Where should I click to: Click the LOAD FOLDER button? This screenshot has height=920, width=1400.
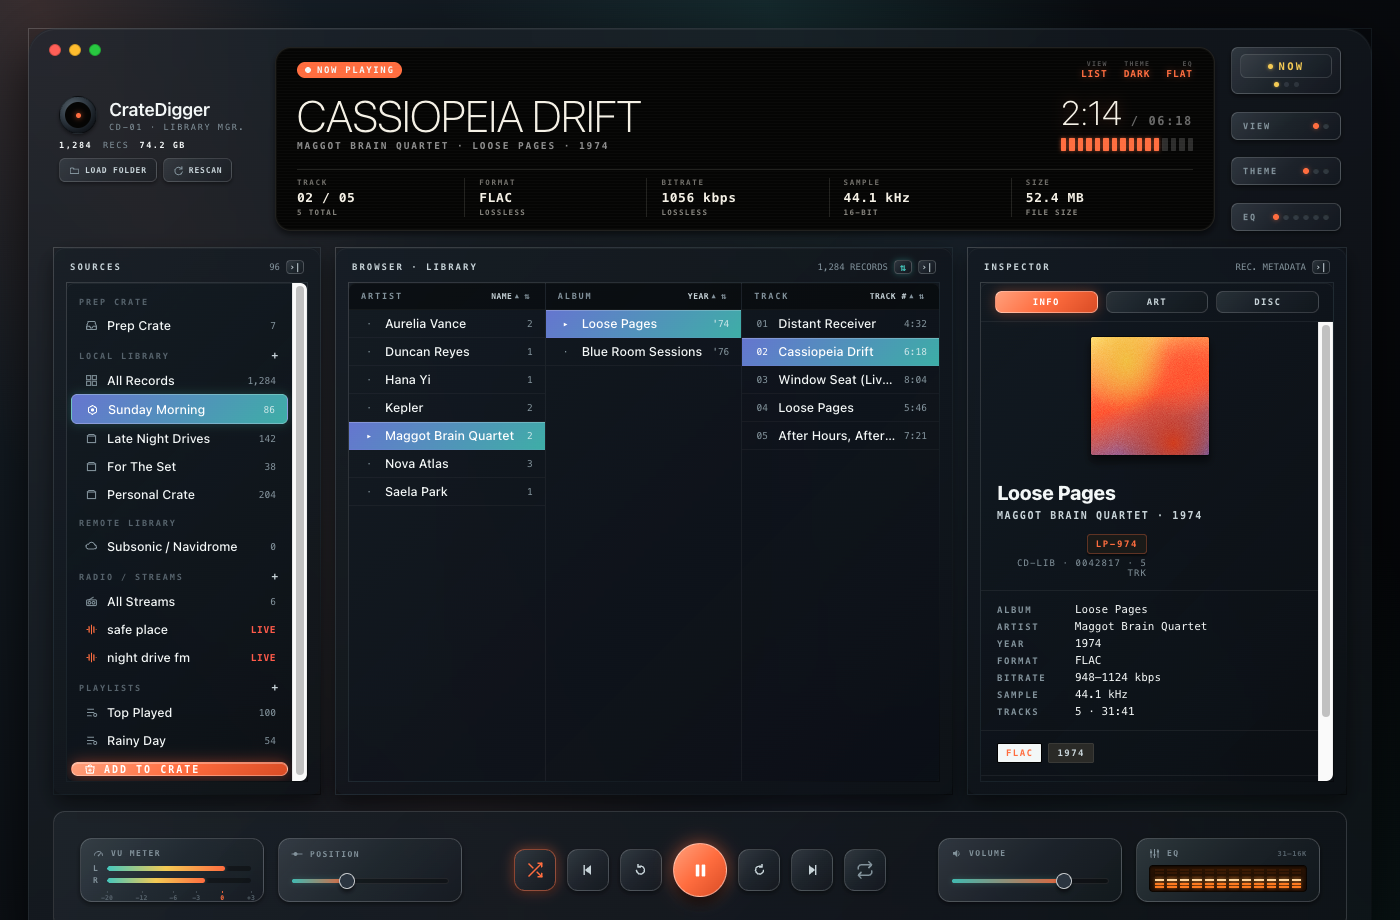click(x=108, y=170)
